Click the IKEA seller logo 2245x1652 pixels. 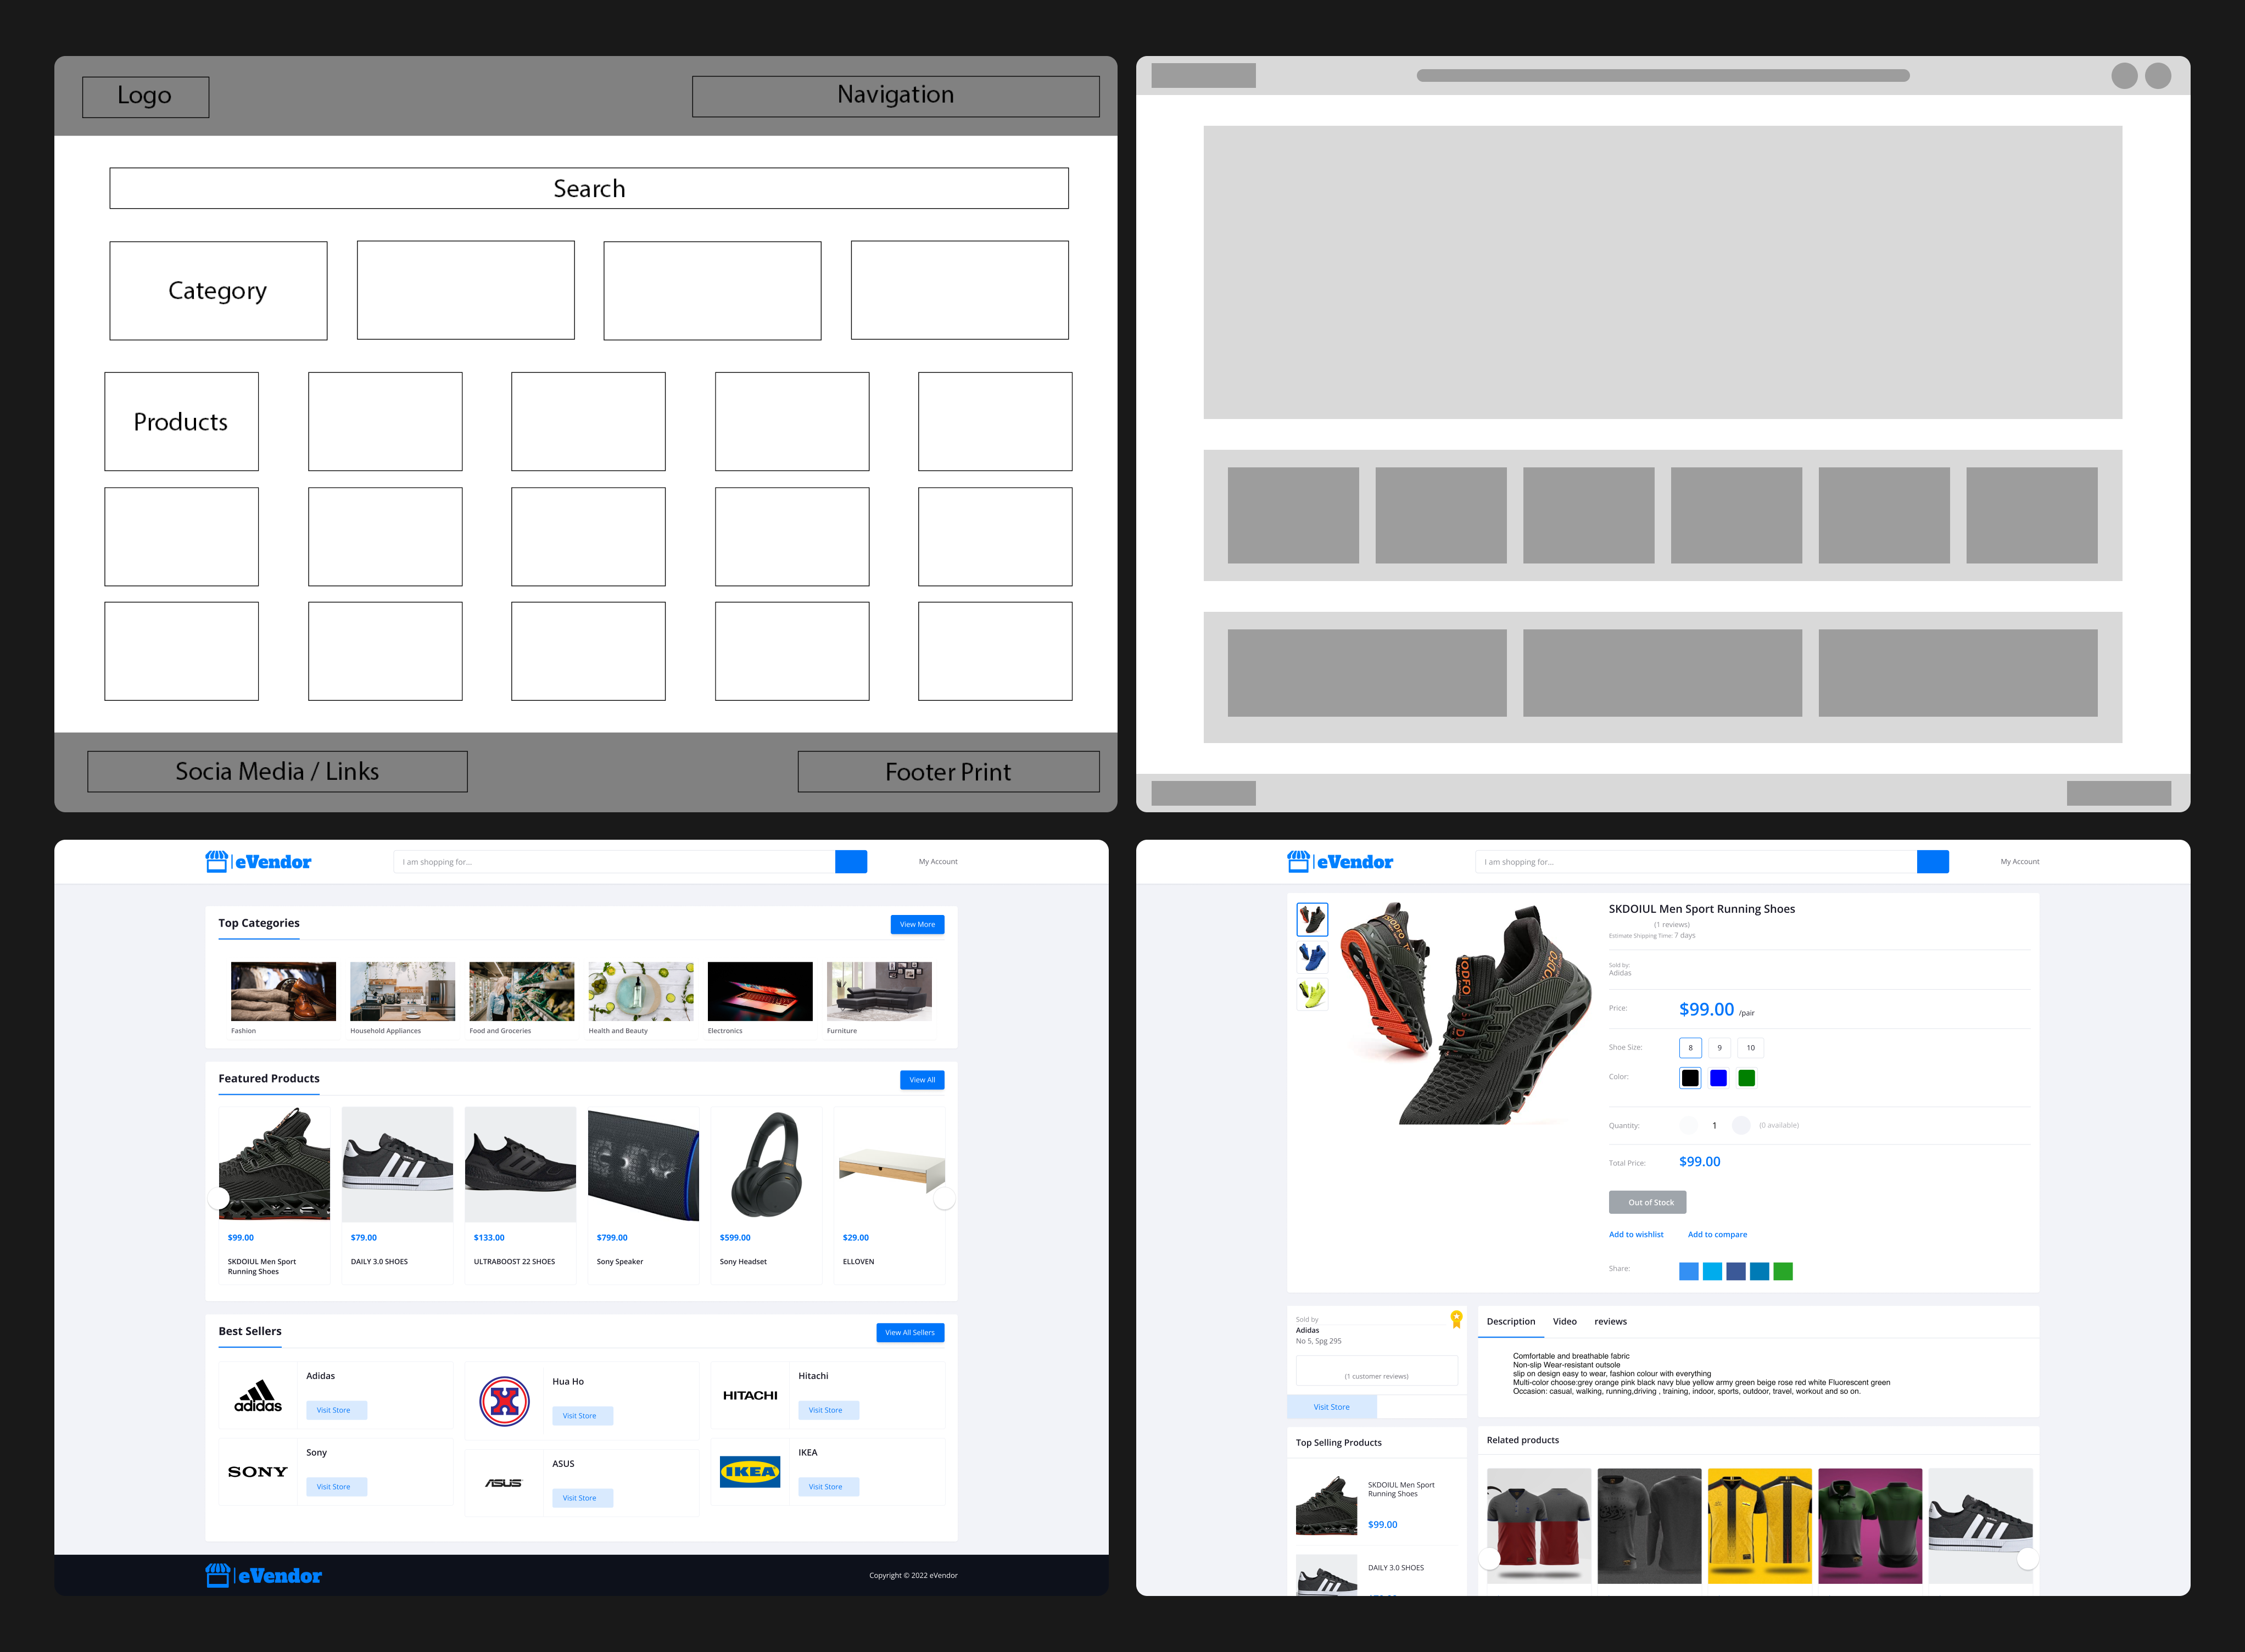coord(750,1471)
